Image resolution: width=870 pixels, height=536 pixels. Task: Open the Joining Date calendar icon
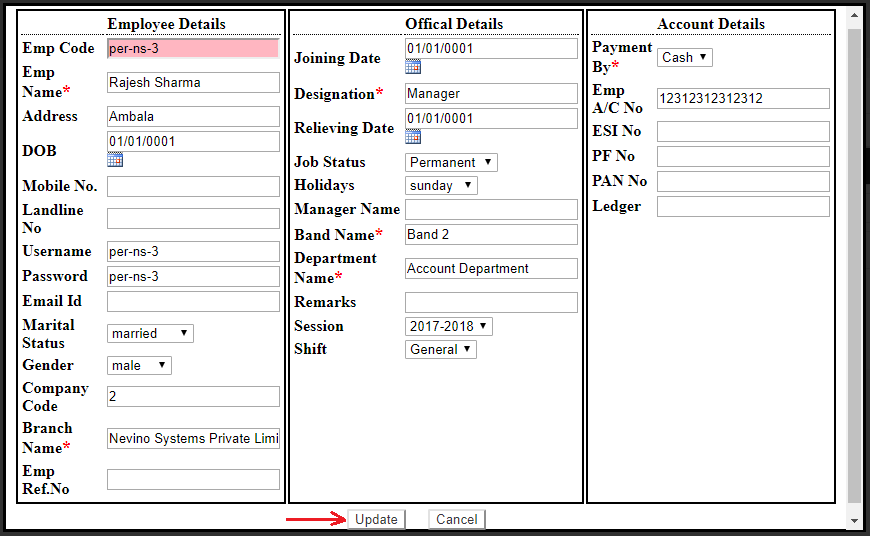pos(413,67)
